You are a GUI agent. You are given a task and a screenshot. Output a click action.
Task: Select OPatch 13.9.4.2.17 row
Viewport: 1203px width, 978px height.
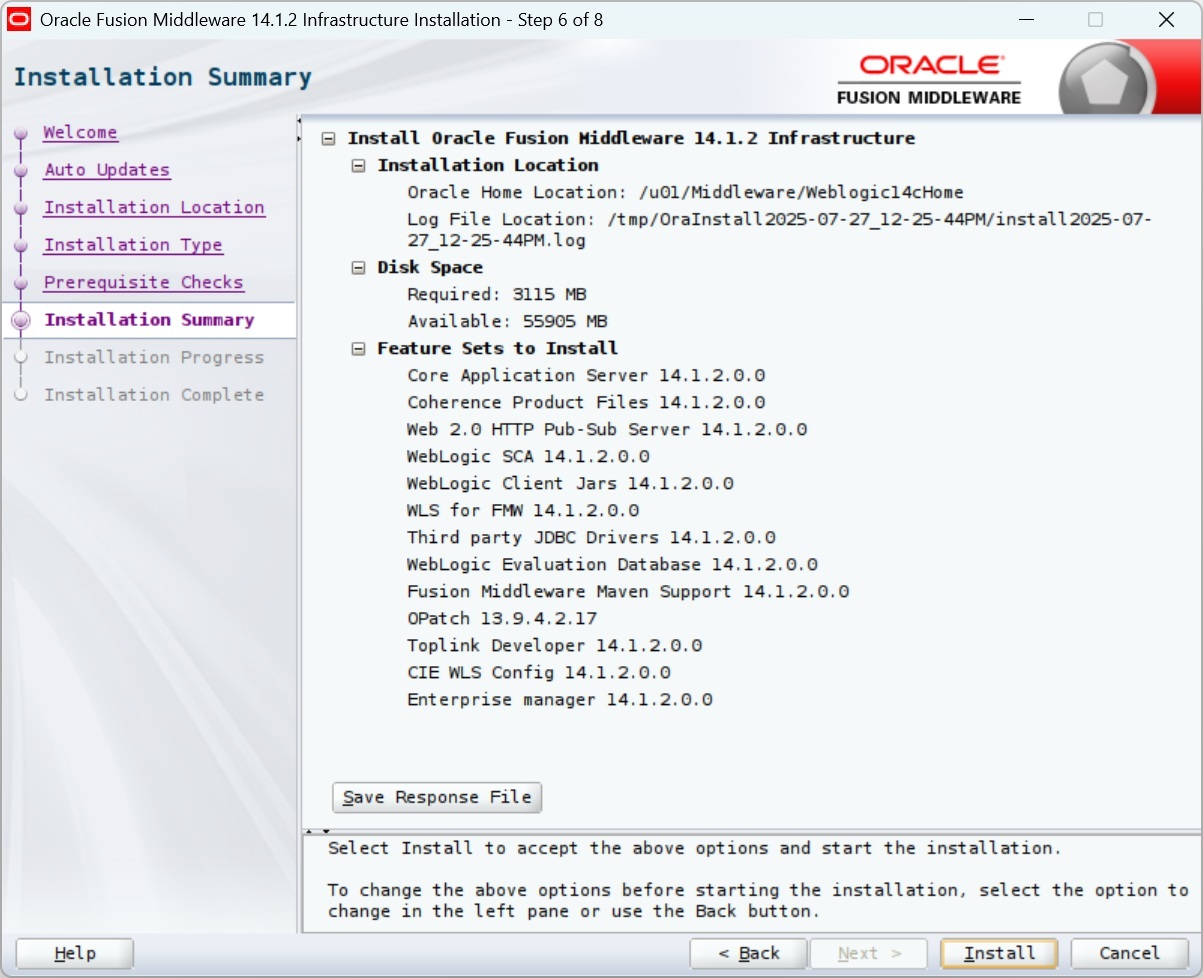(x=502, y=619)
